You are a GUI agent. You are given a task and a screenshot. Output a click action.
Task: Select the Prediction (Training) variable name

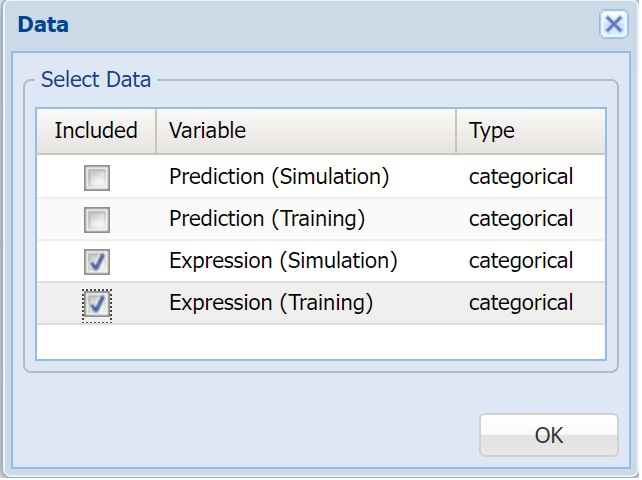point(267,219)
